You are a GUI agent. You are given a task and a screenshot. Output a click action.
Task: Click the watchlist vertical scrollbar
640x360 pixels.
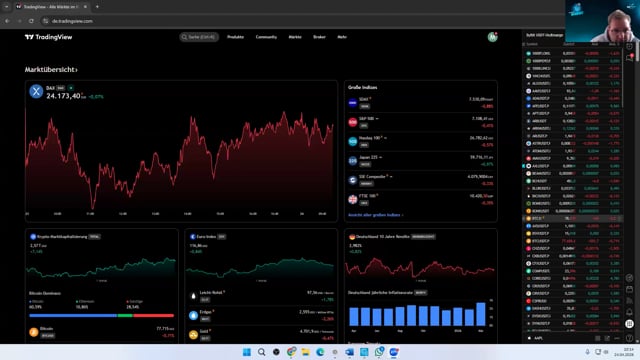[623, 78]
